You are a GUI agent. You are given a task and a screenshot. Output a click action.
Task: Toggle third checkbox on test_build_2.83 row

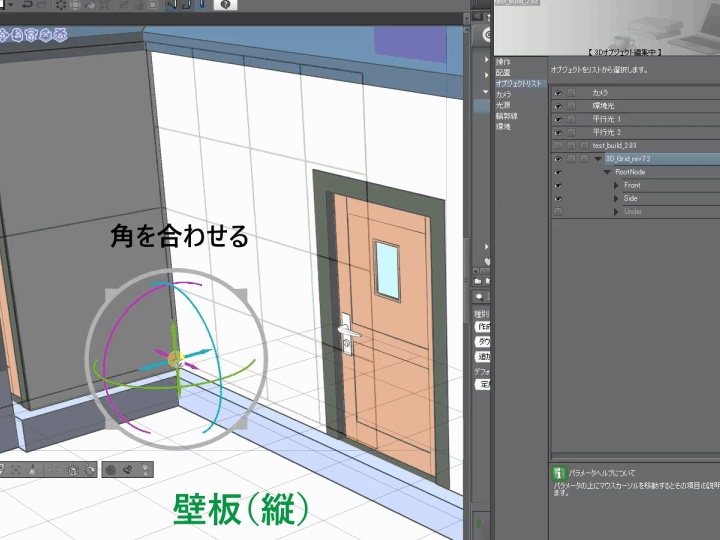click(584, 146)
